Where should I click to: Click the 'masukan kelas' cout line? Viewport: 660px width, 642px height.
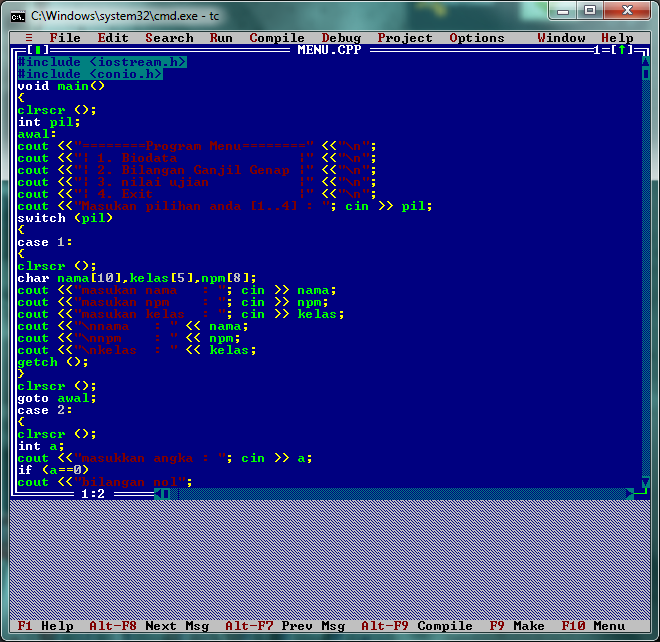point(181,314)
